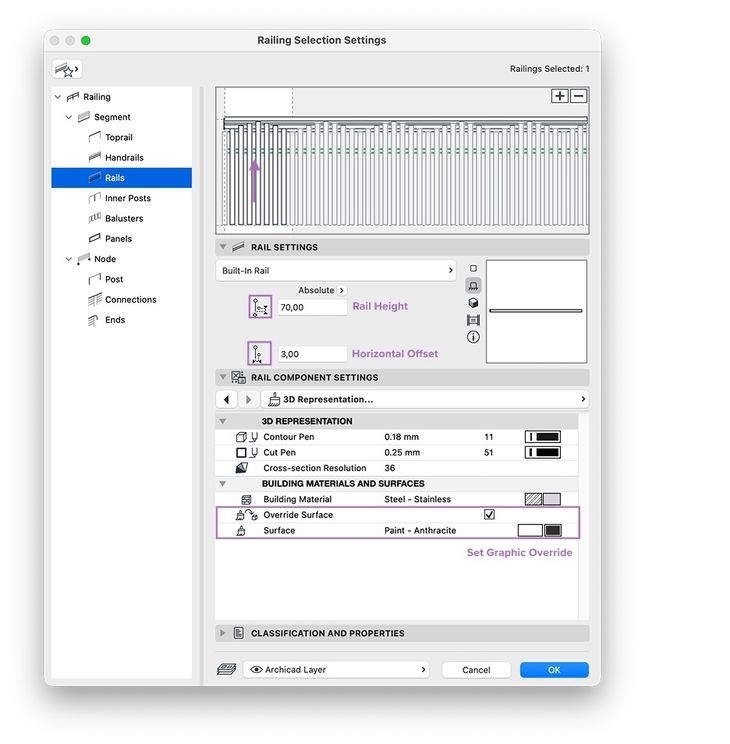The image size is (730, 744).
Task: Toggle the Override Surface checkbox
Action: coord(489,515)
